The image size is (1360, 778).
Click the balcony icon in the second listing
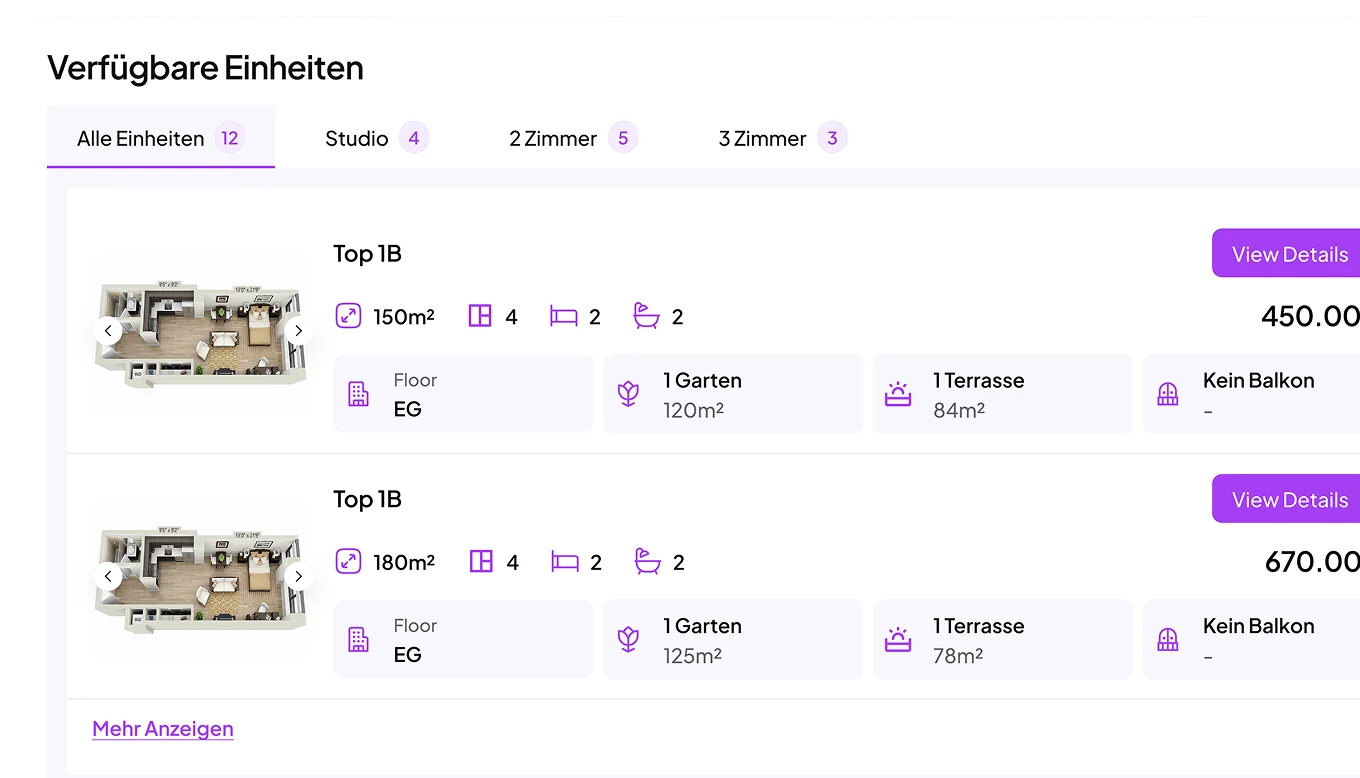(x=1168, y=640)
